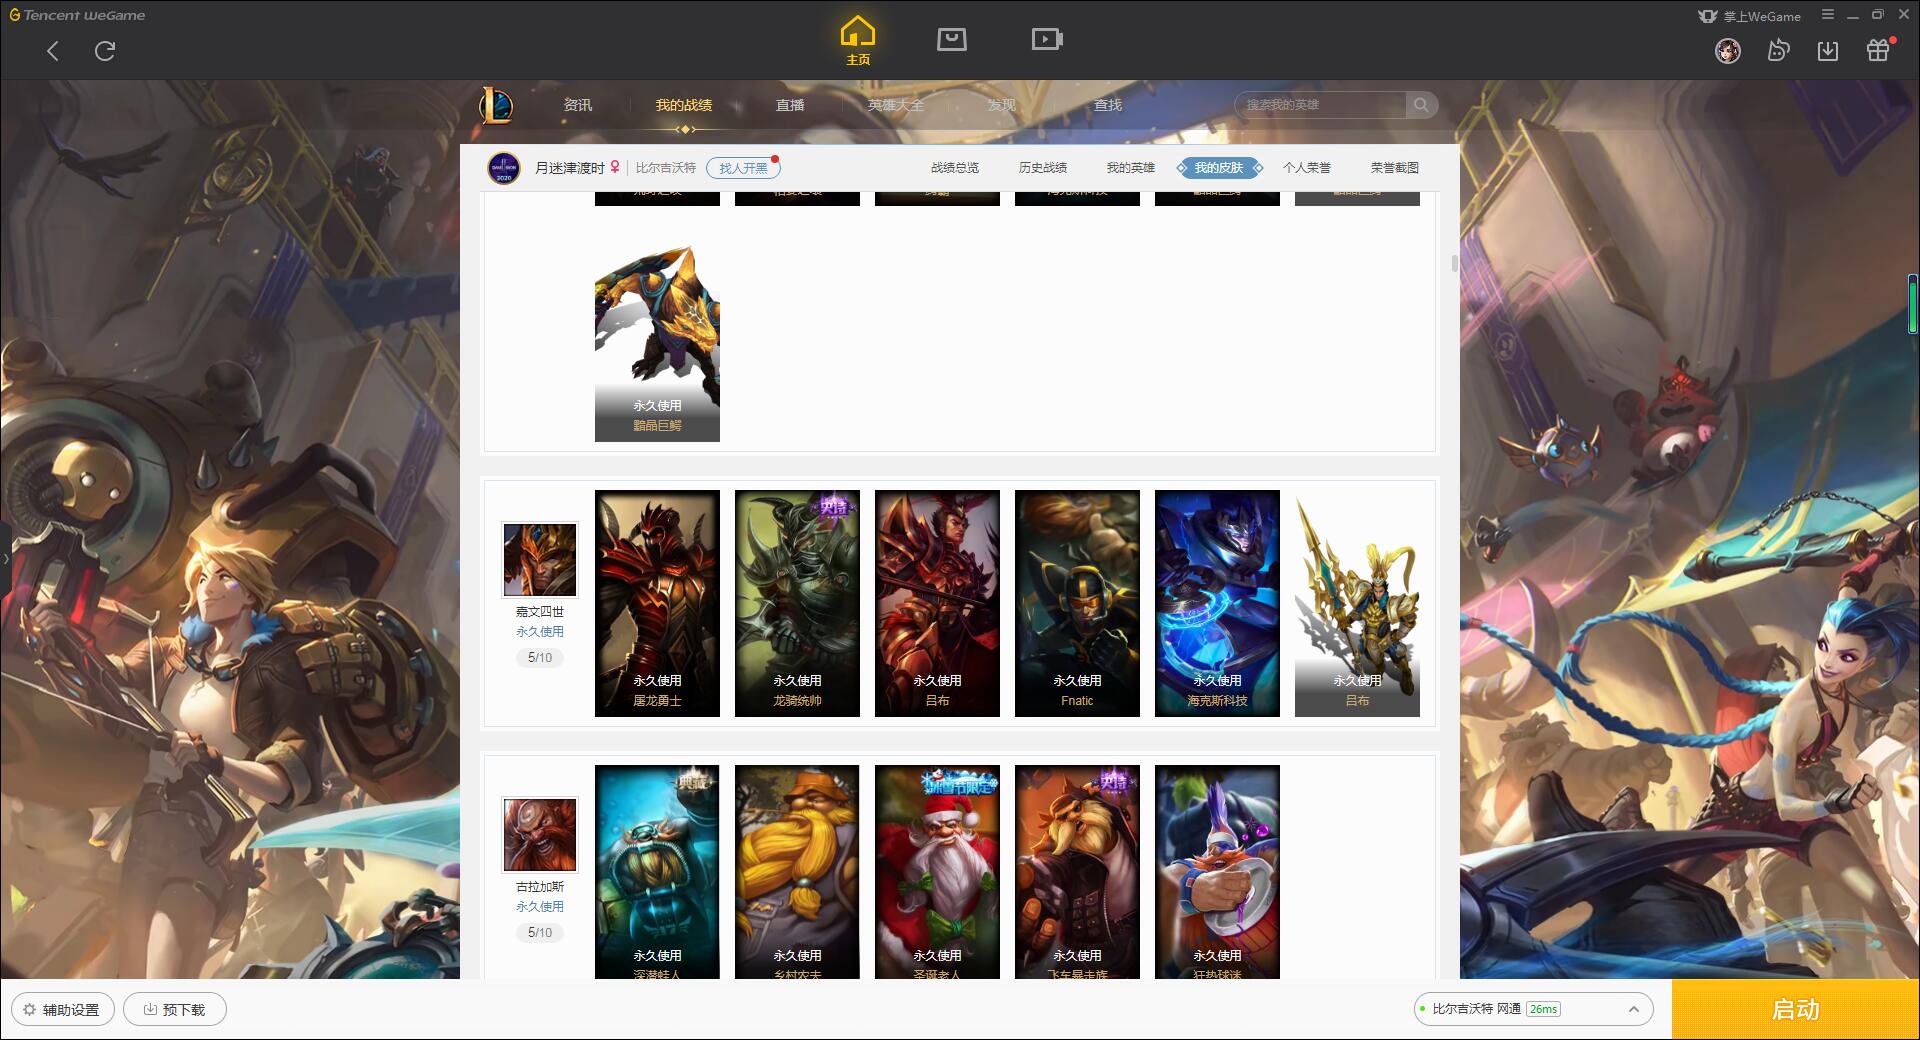This screenshot has width=1920, height=1040.
Task: Select the 我的皮肤 sub-tab
Action: (1219, 168)
